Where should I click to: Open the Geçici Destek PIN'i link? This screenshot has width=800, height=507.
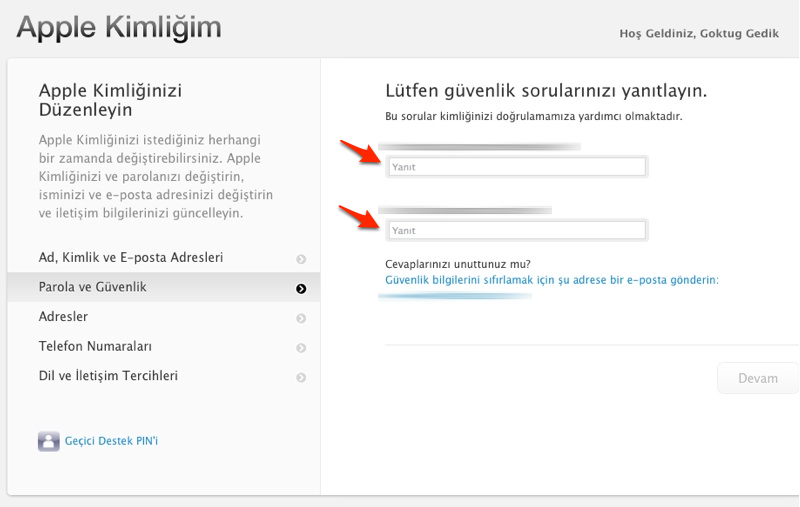[x=110, y=441]
